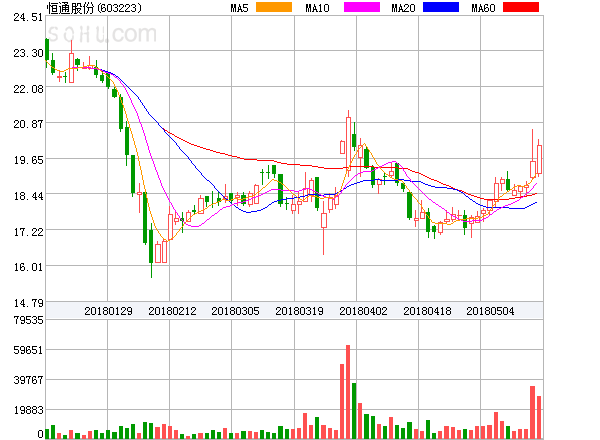Viewport: 600px width, 440px height.
Task: Click the 24.51 price axis label
Action: tap(28, 17)
